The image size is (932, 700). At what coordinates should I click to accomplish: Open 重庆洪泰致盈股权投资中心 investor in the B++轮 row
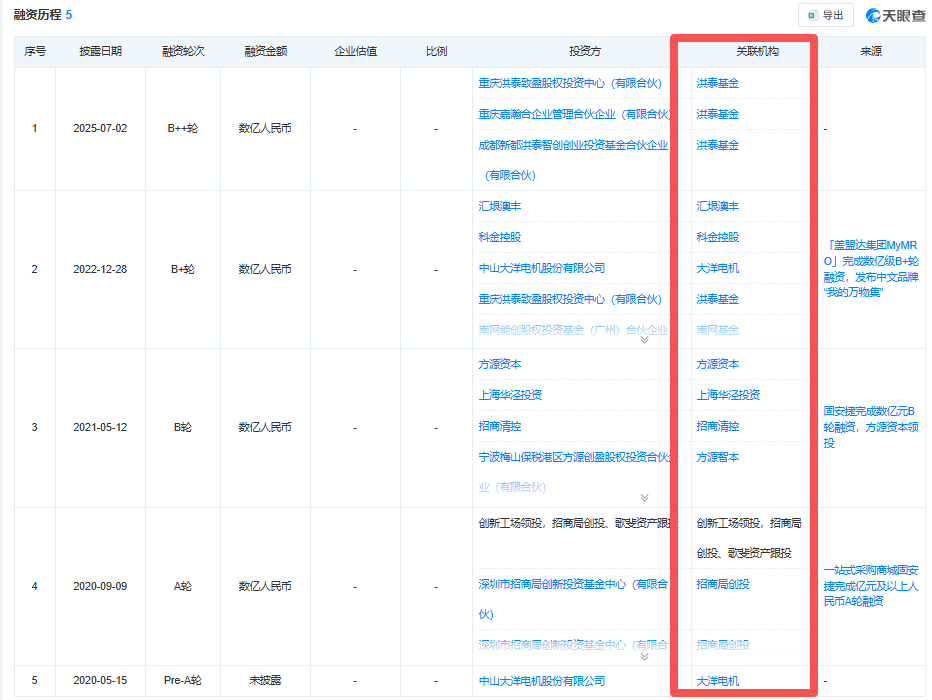tap(570, 83)
